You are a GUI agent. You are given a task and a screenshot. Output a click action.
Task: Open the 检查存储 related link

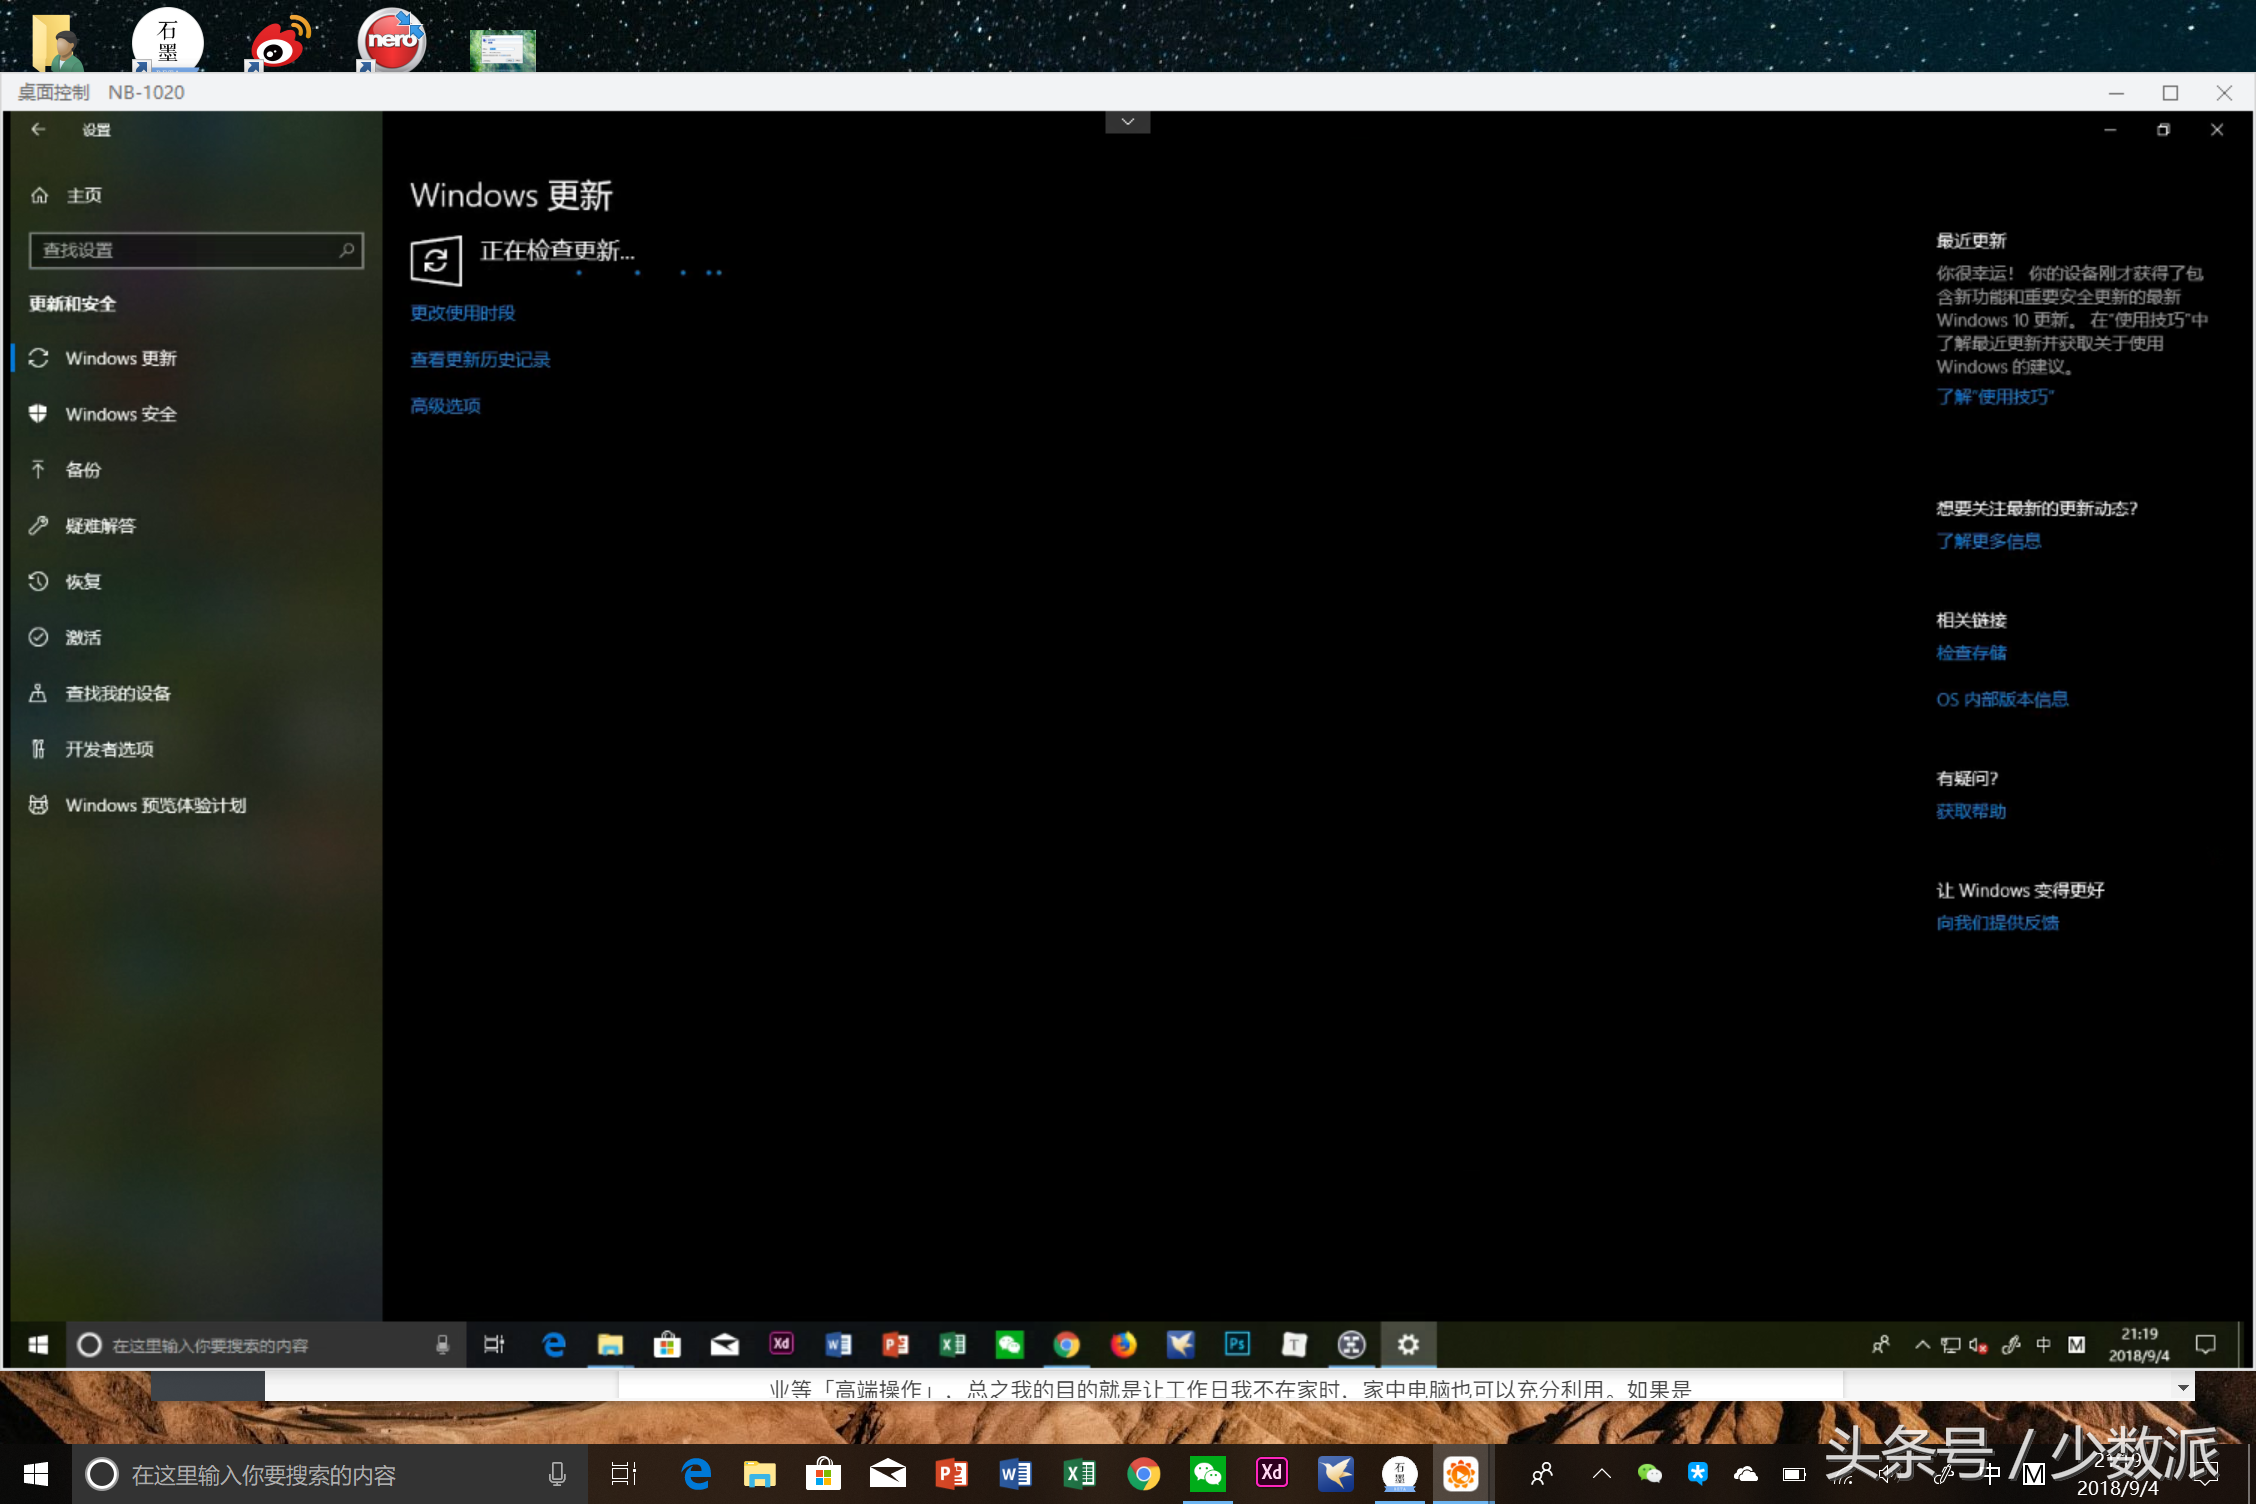[1970, 653]
